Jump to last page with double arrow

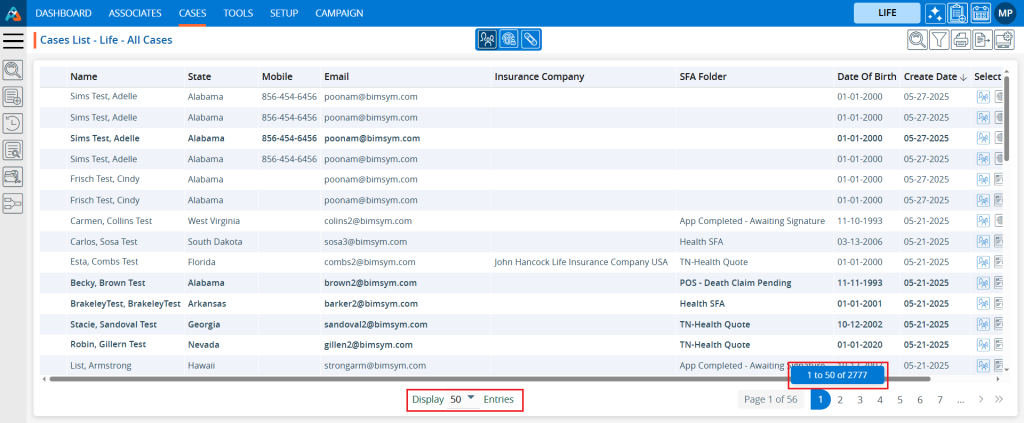coord(998,399)
